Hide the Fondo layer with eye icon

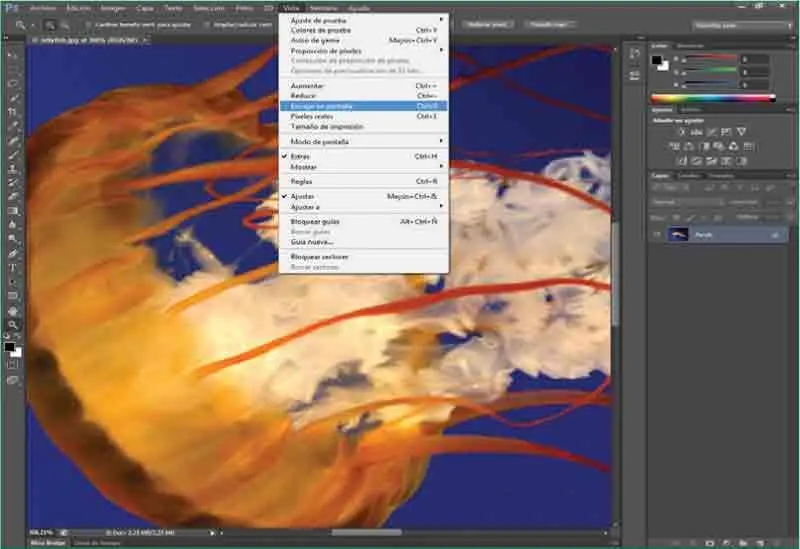tap(656, 235)
